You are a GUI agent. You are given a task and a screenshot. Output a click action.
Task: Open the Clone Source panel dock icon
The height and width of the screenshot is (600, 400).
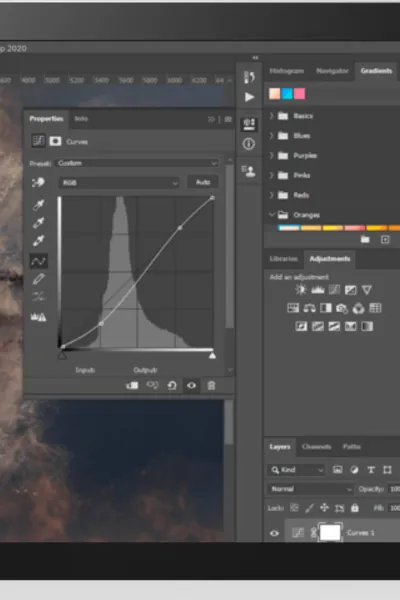249,171
